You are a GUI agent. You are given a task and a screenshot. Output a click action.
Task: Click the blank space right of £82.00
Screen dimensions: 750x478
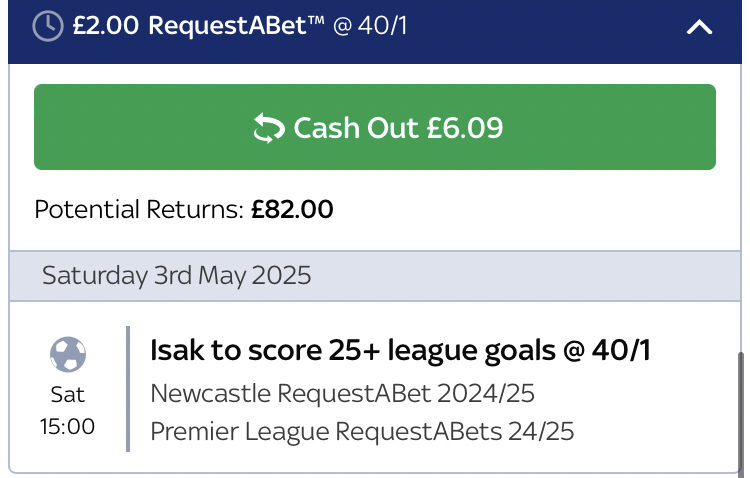[x=530, y=210]
